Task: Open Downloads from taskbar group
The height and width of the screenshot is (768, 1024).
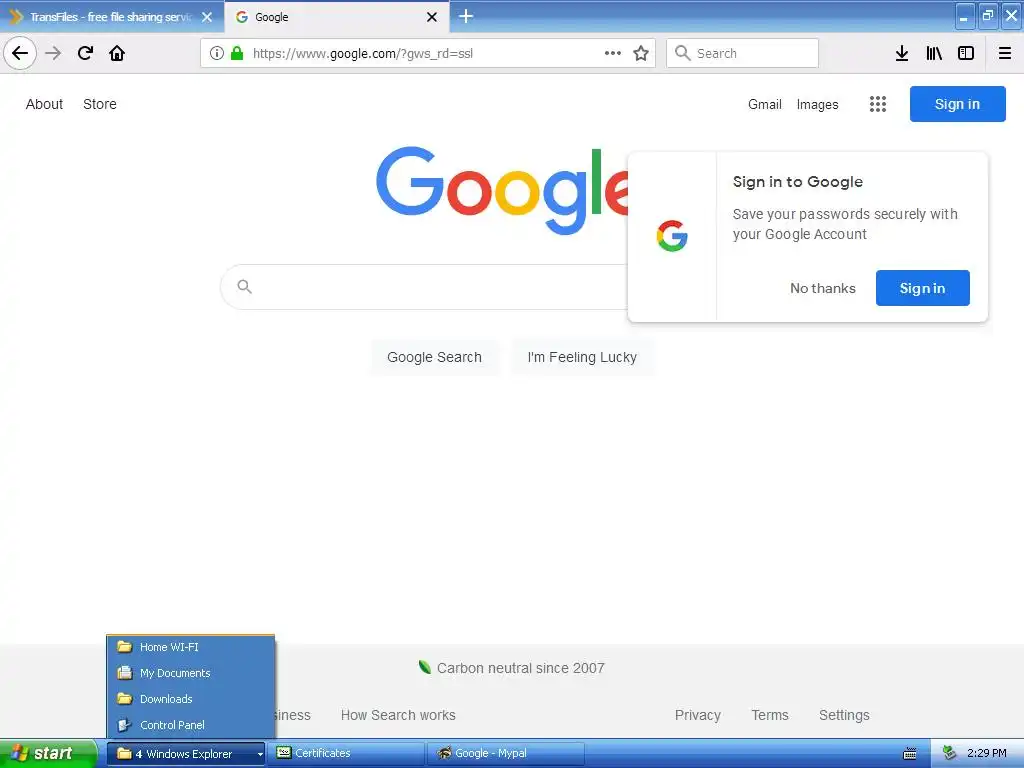Action: click(190, 699)
